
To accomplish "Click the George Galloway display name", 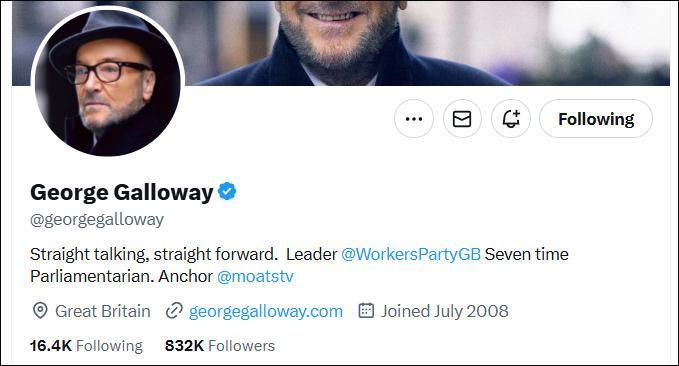I will 122,192.
